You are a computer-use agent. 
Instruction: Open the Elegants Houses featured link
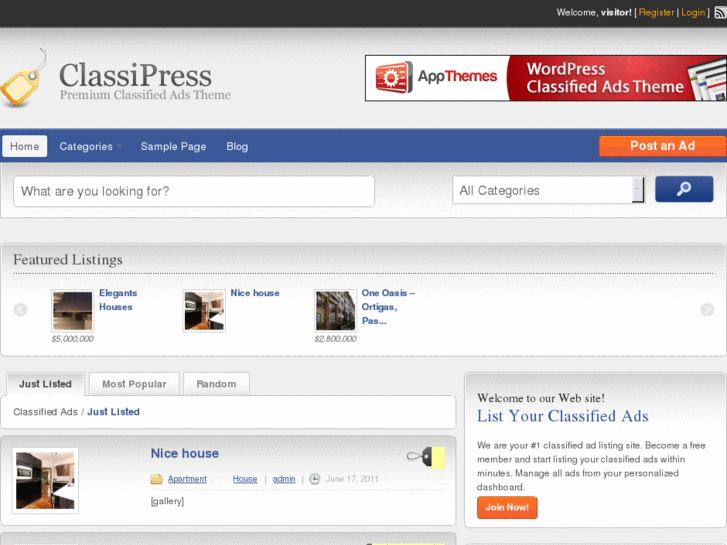coord(118,300)
